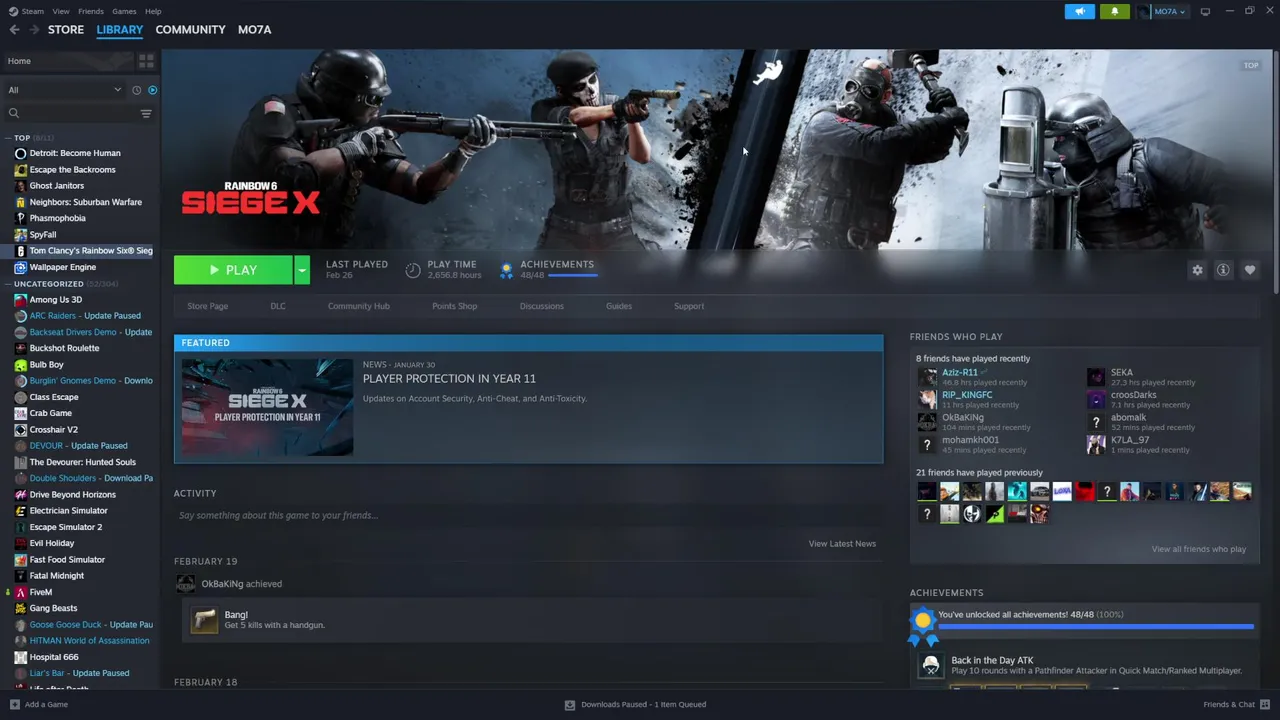Open the DLC link
Viewport: 1280px width, 720px height.
click(x=278, y=306)
